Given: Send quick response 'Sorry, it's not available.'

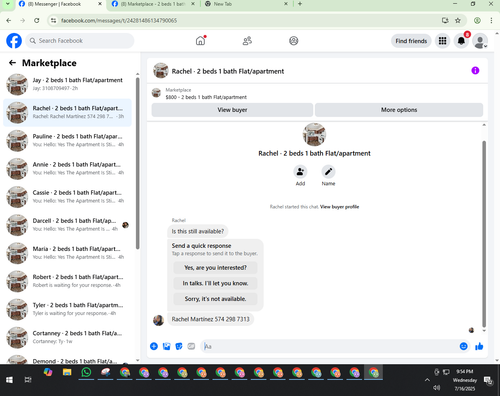Looking at the screenshot, I should click(x=215, y=299).
